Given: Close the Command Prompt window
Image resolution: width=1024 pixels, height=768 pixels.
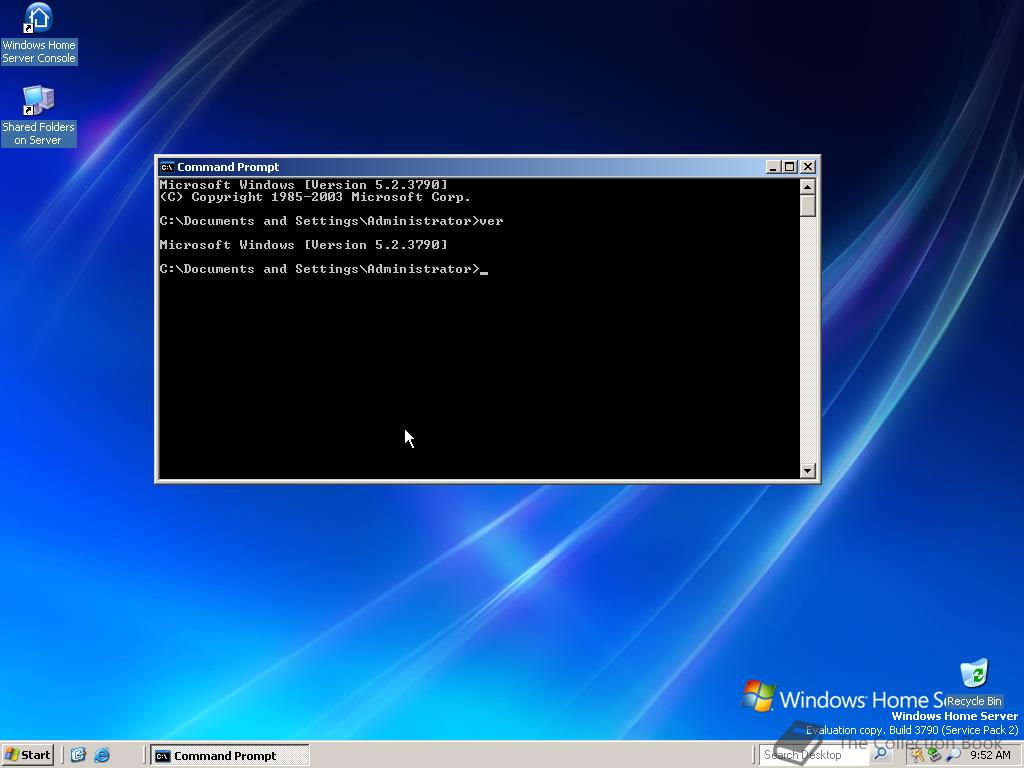Looking at the screenshot, I should (x=808, y=167).
